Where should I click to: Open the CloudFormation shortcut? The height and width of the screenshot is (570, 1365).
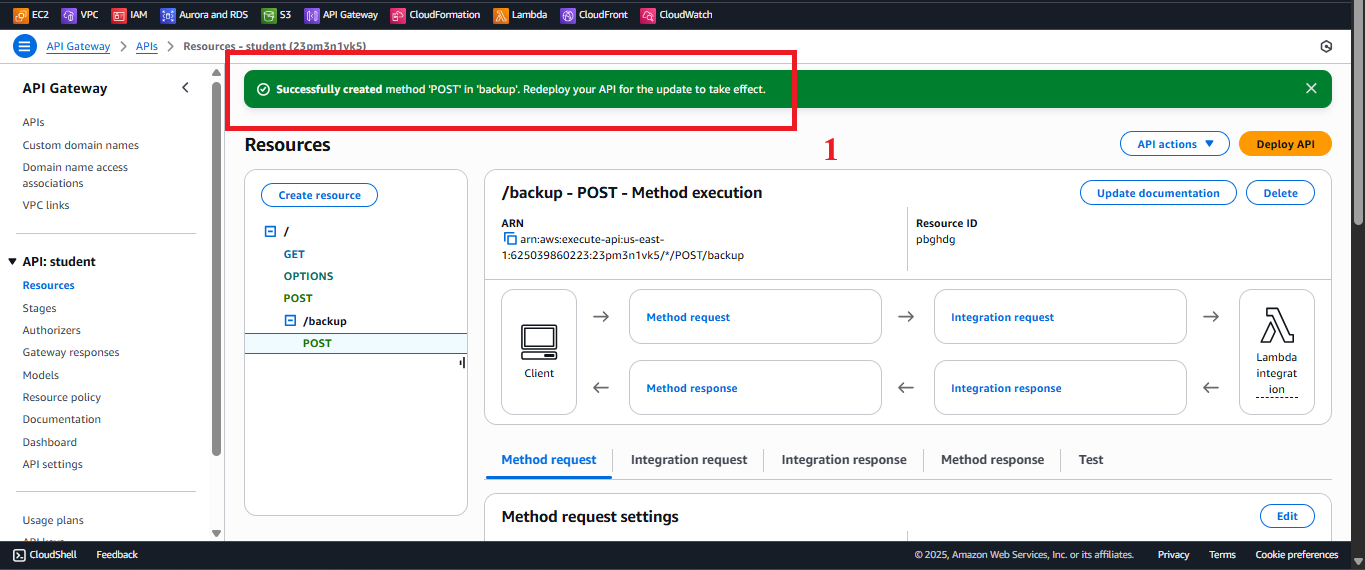(x=436, y=15)
